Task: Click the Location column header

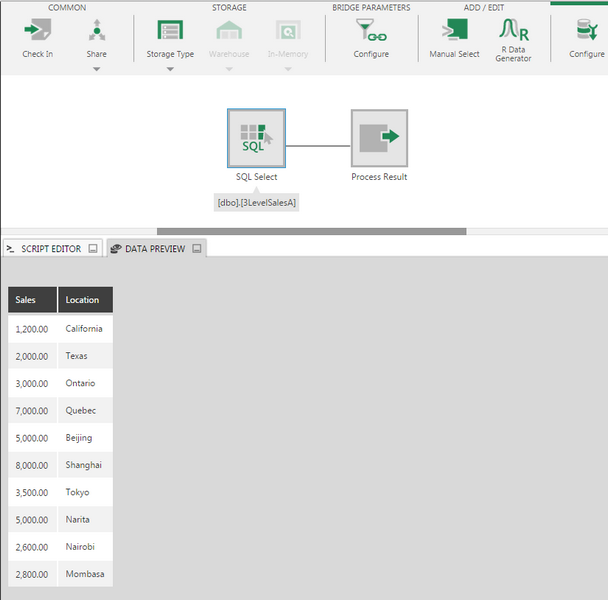Action: 85,300
